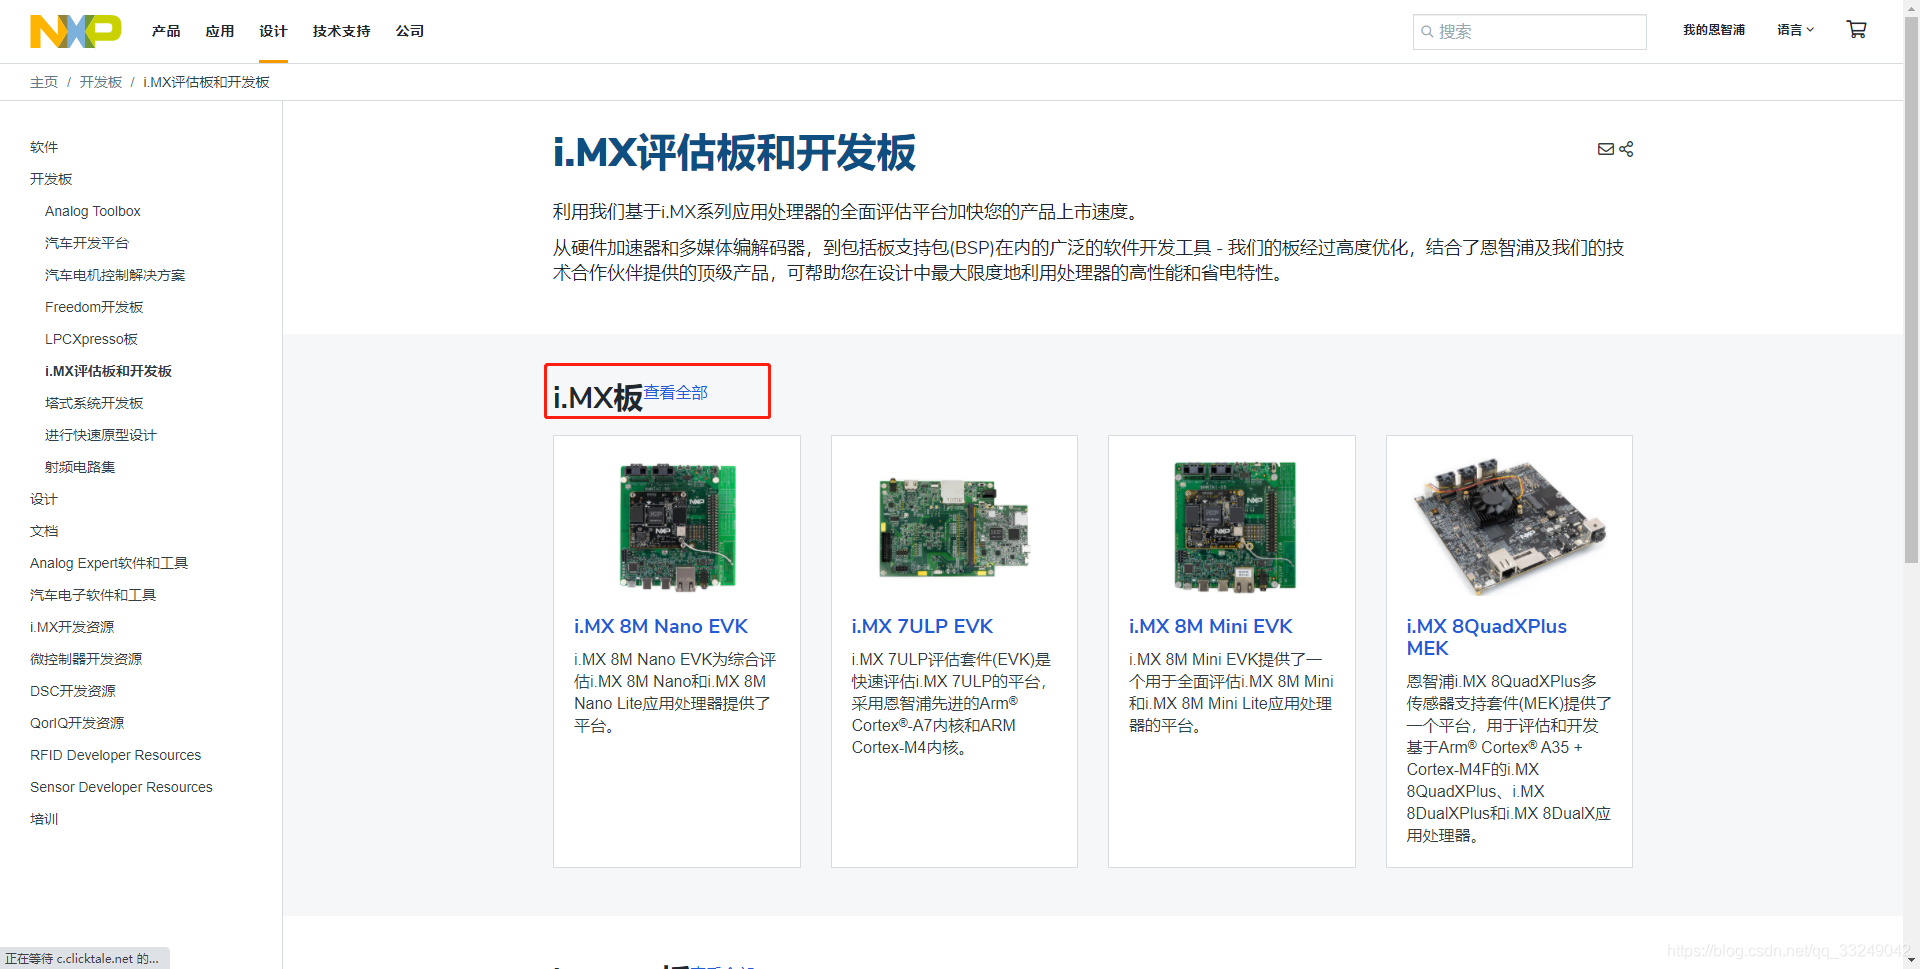
Task: Open 微控制器开发资源 sidebar item
Action: 86,659
